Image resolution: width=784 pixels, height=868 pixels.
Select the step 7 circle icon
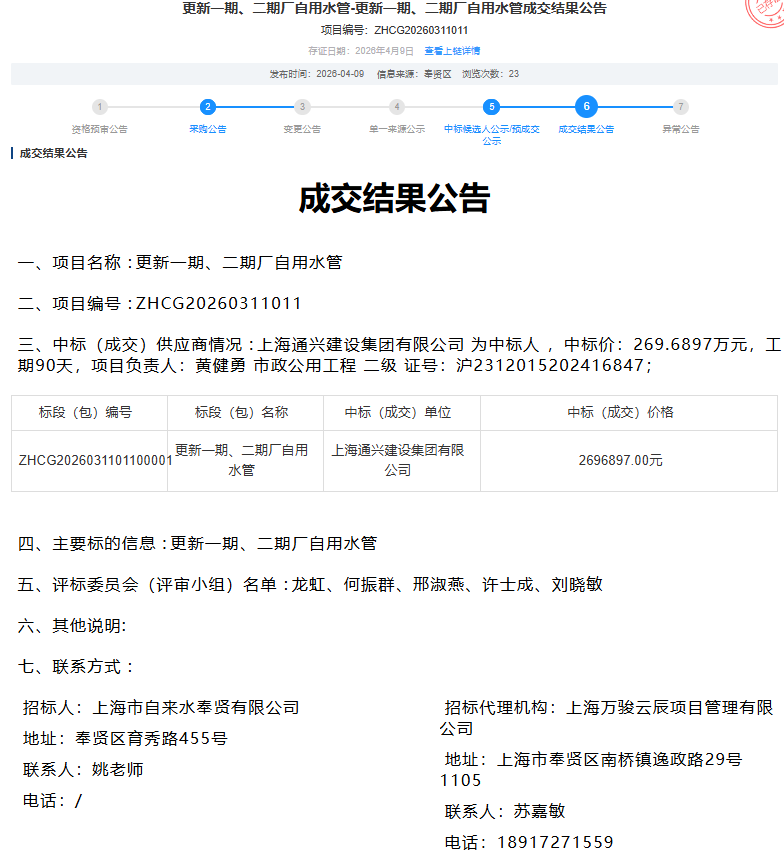(681, 107)
